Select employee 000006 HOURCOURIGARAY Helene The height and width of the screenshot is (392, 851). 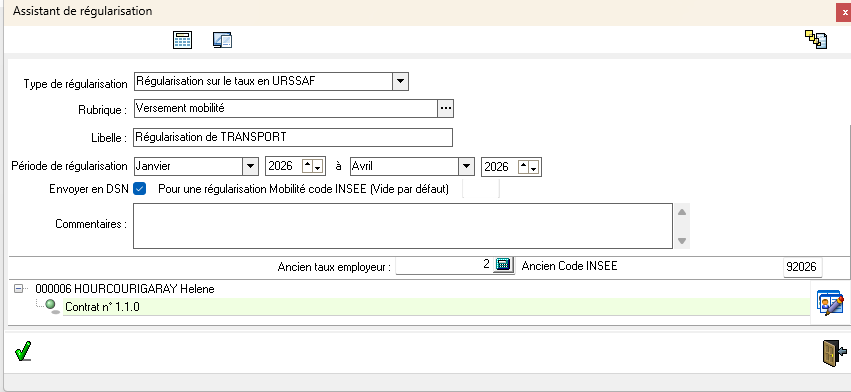pos(125,289)
